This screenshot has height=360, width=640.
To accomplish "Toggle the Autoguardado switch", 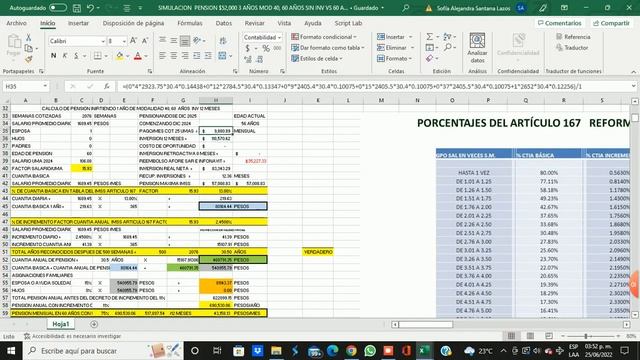I will [58, 8].
